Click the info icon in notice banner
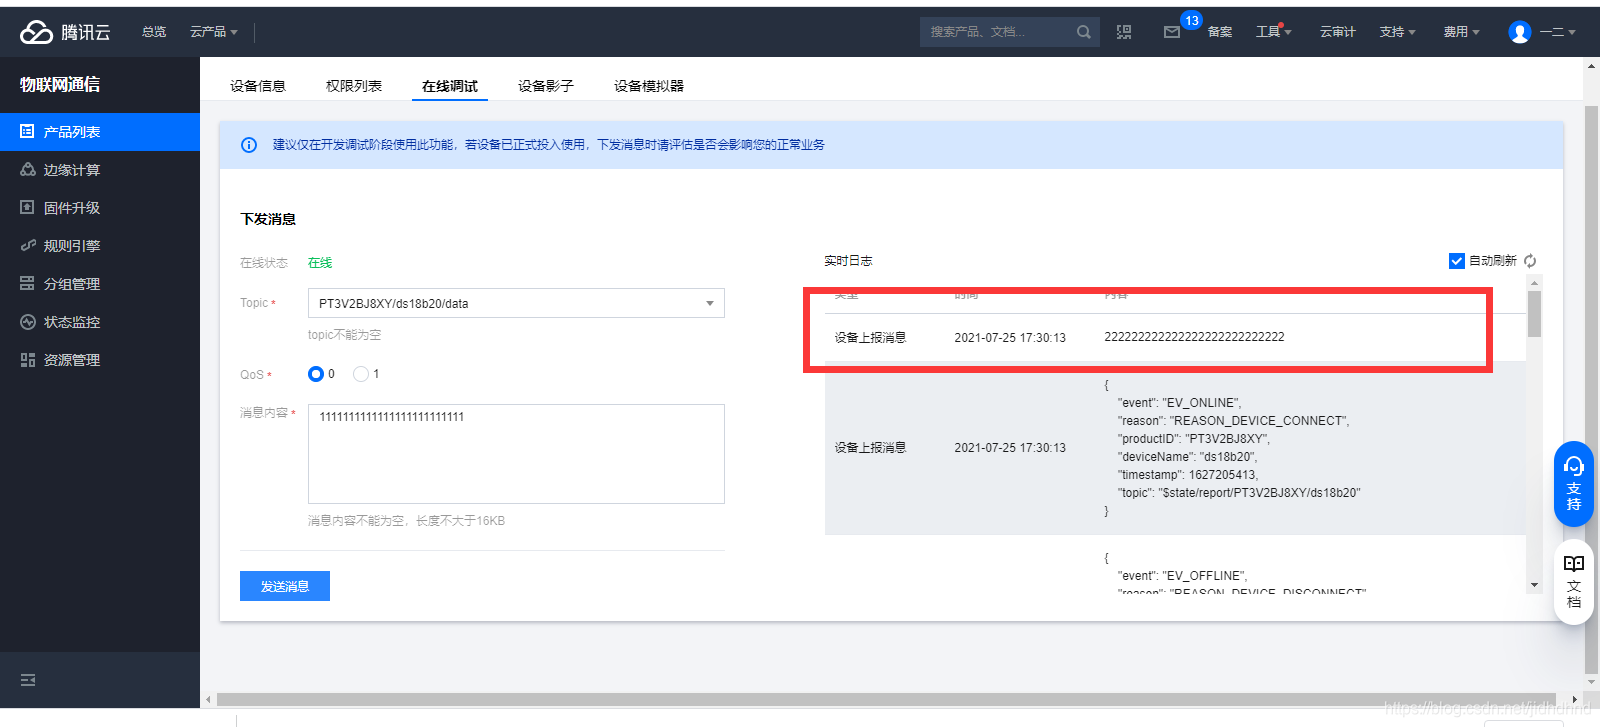 coord(249,145)
